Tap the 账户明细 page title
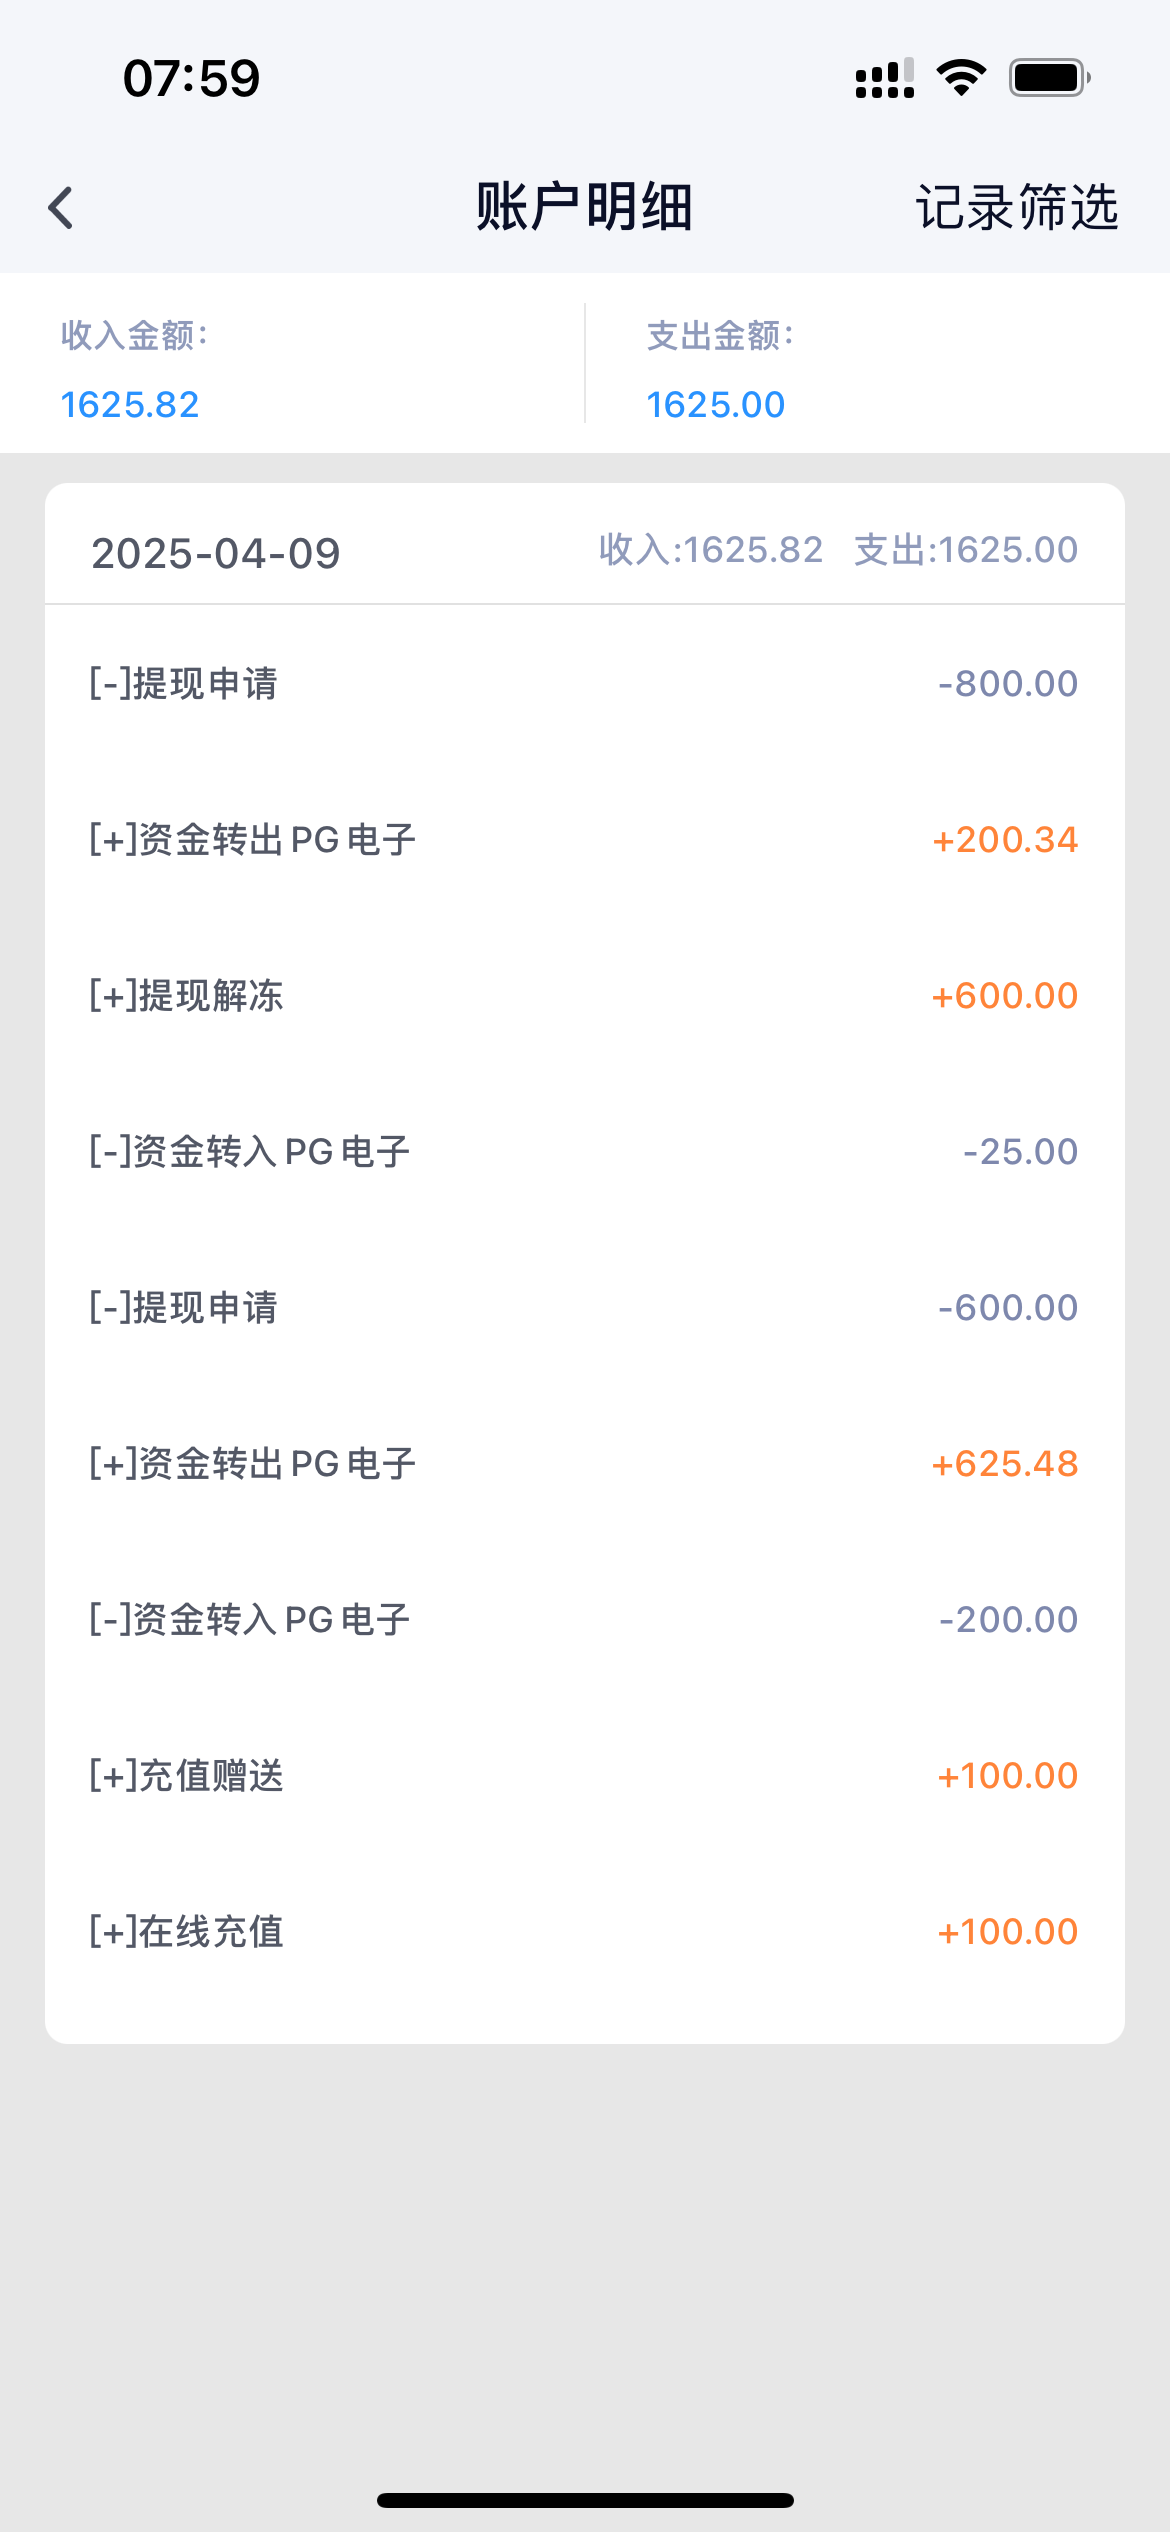The height and width of the screenshot is (2532, 1170). click(x=584, y=208)
